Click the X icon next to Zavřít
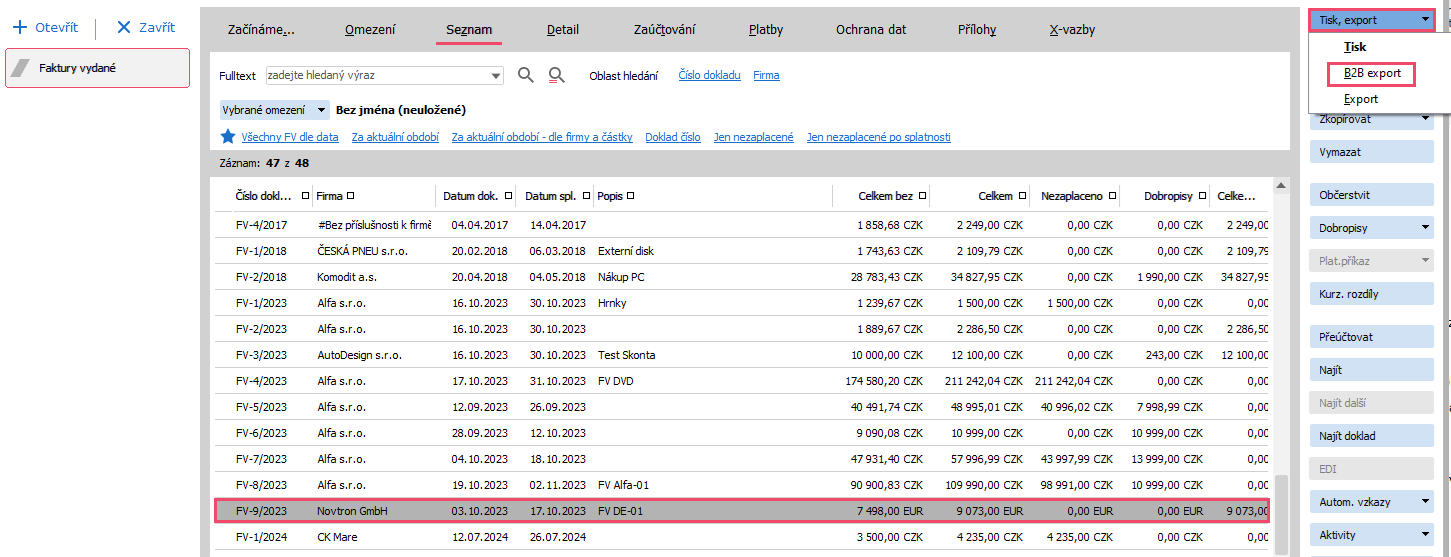The height and width of the screenshot is (557, 1451). pyautogui.click(x=124, y=28)
